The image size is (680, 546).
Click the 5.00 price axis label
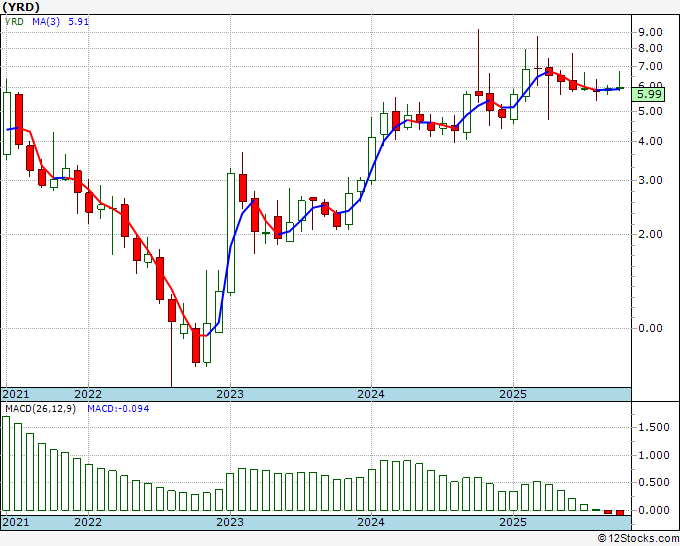650,111
